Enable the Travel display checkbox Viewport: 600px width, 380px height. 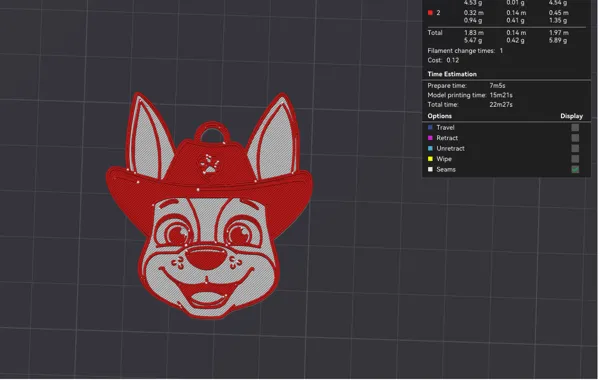(576, 128)
